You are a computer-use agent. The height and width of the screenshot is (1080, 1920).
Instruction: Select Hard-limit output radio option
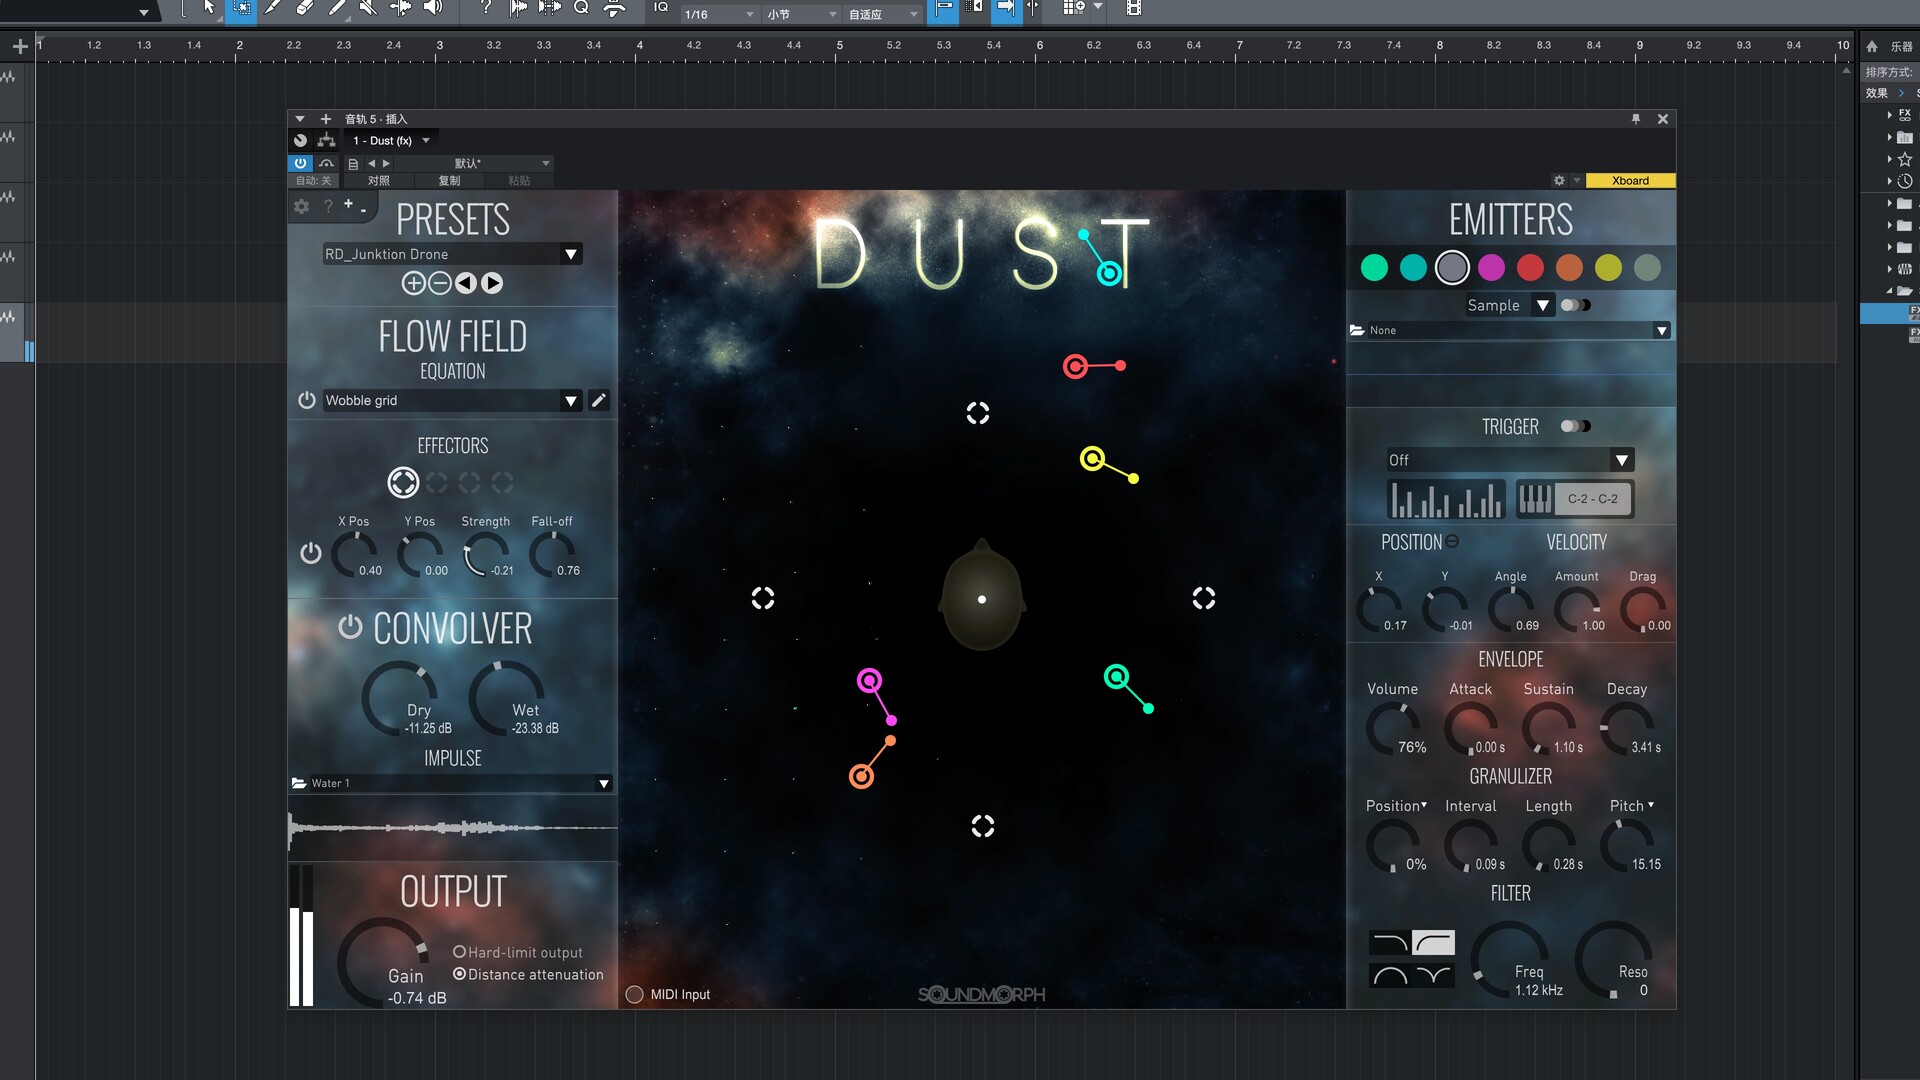click(x=459, y=952)
